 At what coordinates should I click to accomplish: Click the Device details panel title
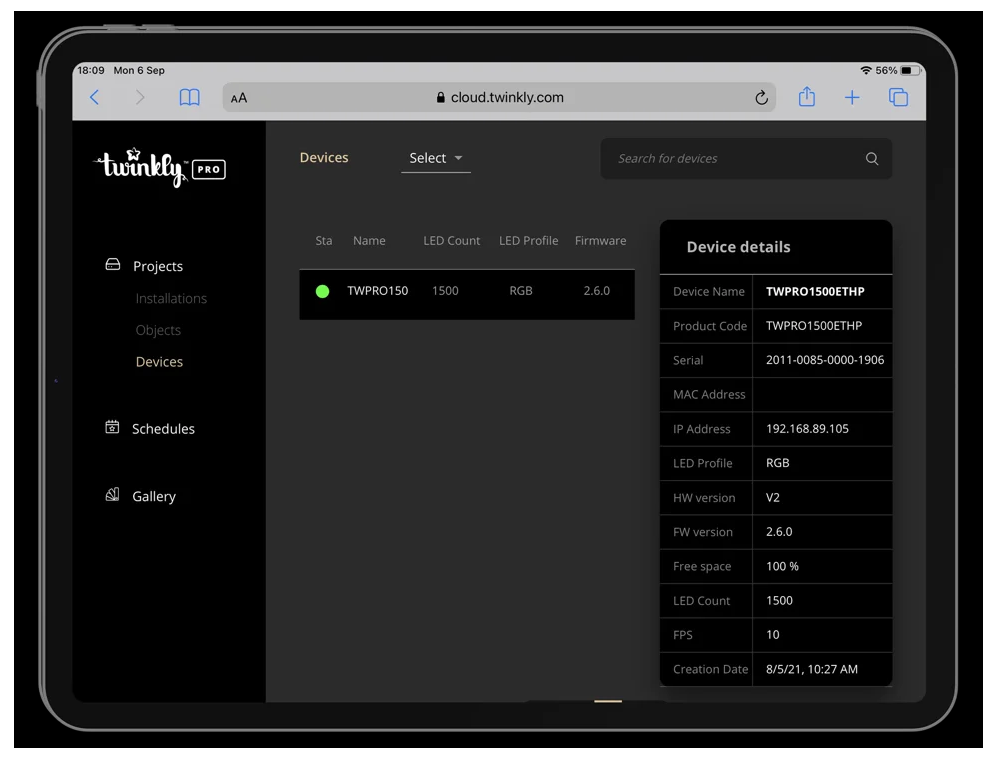pos(738,247)
